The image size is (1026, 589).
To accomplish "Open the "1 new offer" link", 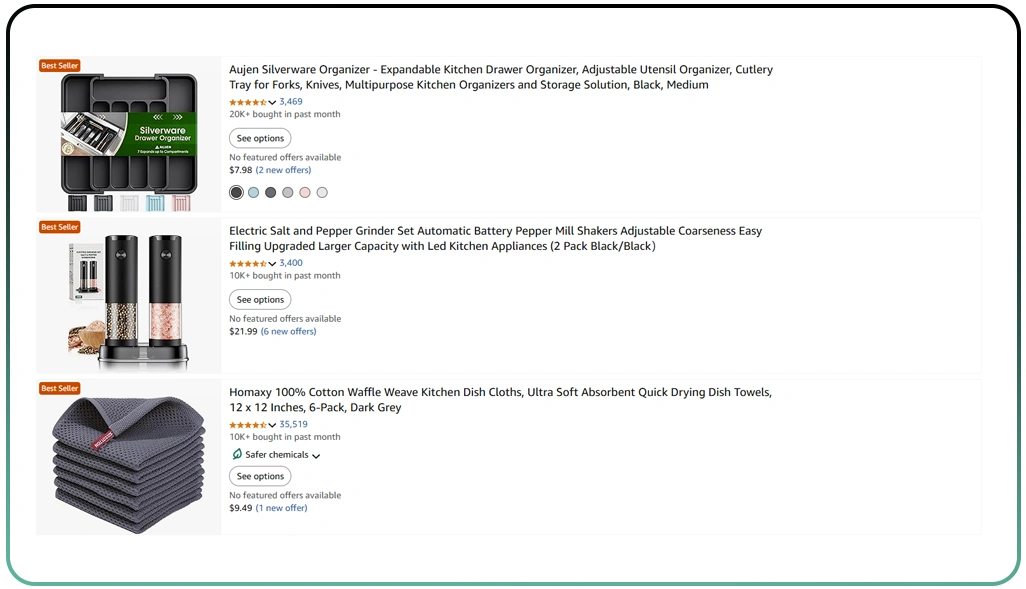I will coord(281,507).
